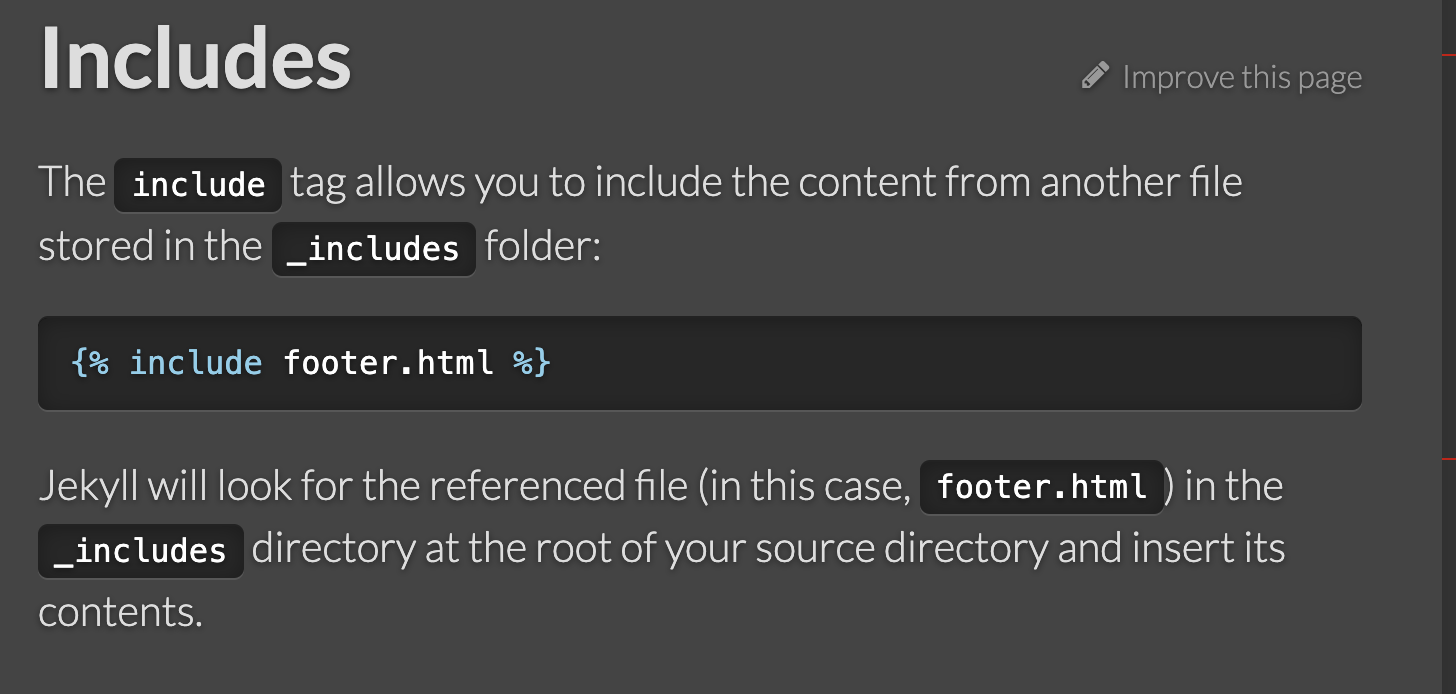
Task: Click the opening "{%" delimiter in code block
Action: coord(91,362)
